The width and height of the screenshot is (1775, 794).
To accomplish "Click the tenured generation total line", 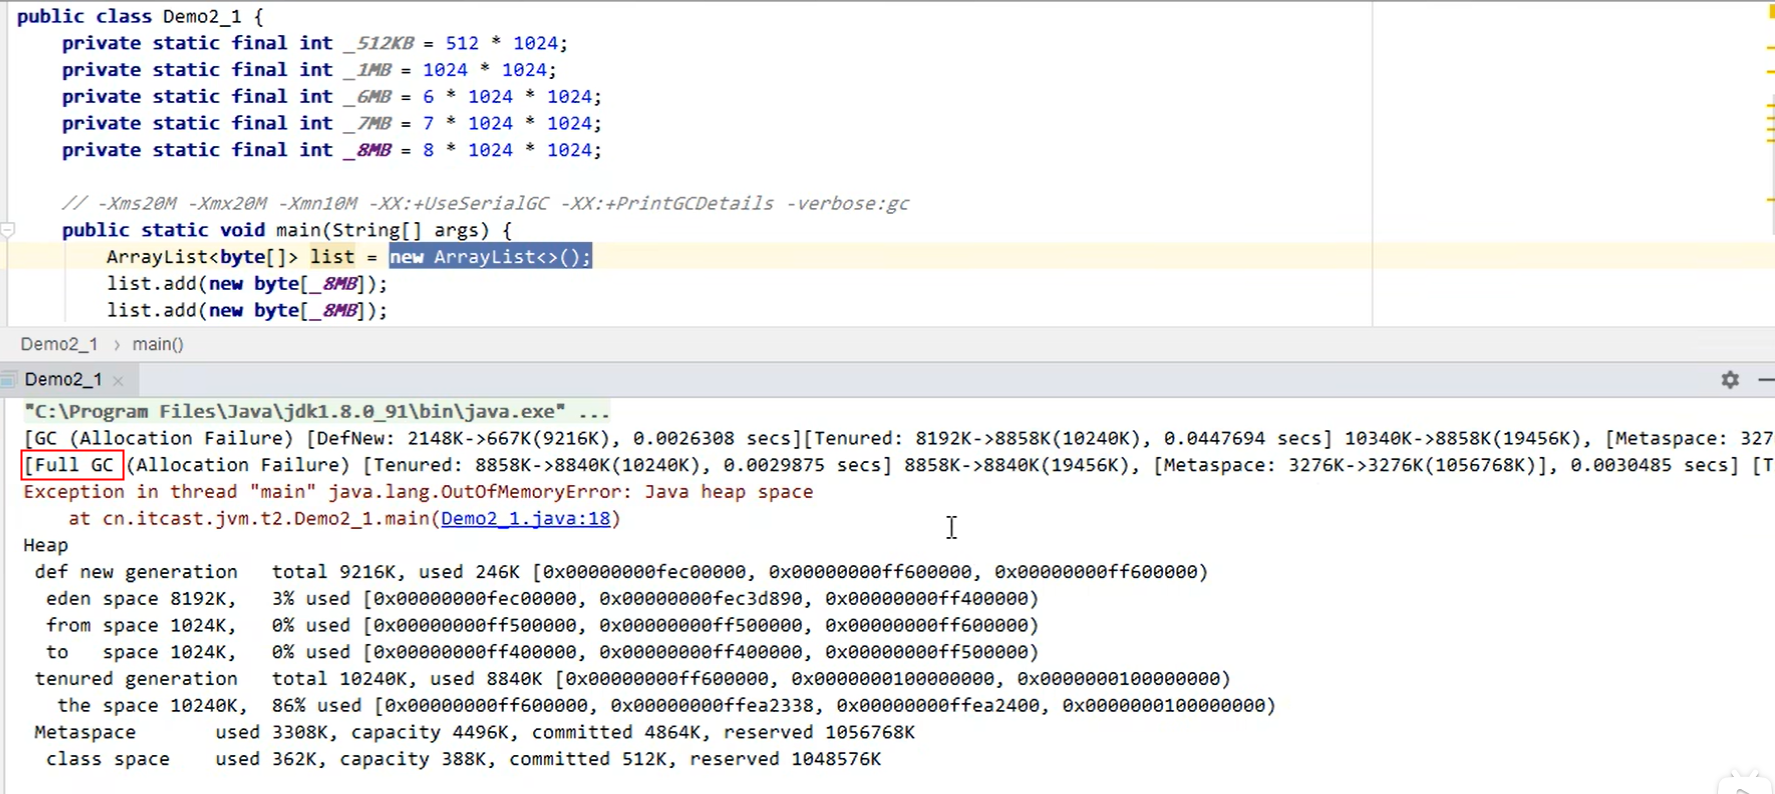I will click(632, 678).
